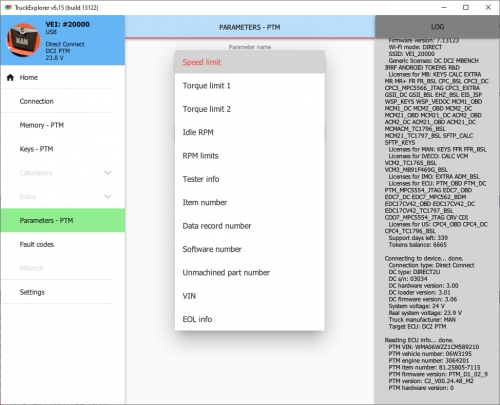Pick Tester info from the list
The image size is (500, 405).
(x=250, y=179)
